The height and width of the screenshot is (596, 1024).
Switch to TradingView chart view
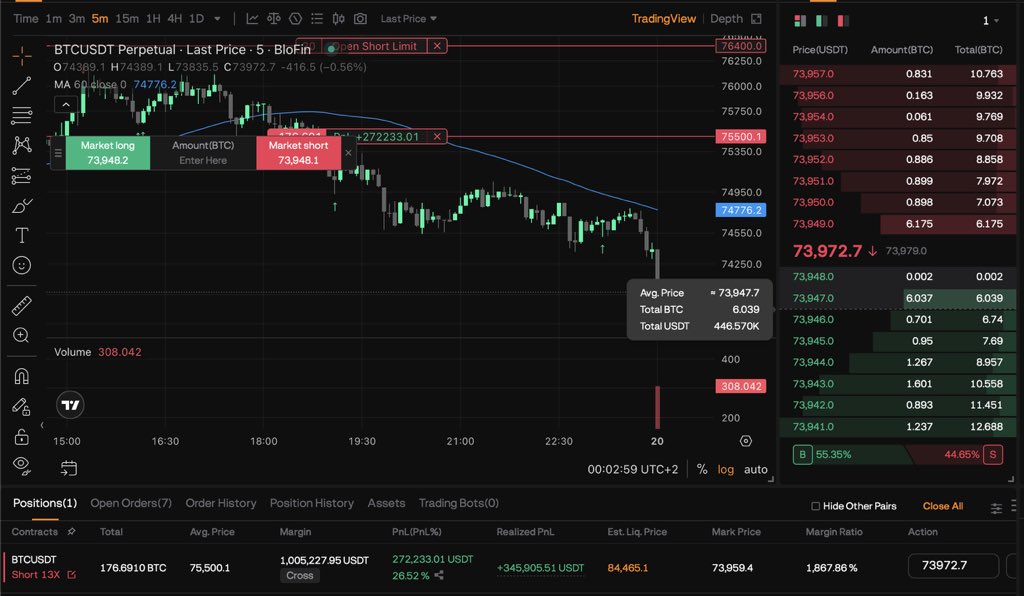pos(664,18)
